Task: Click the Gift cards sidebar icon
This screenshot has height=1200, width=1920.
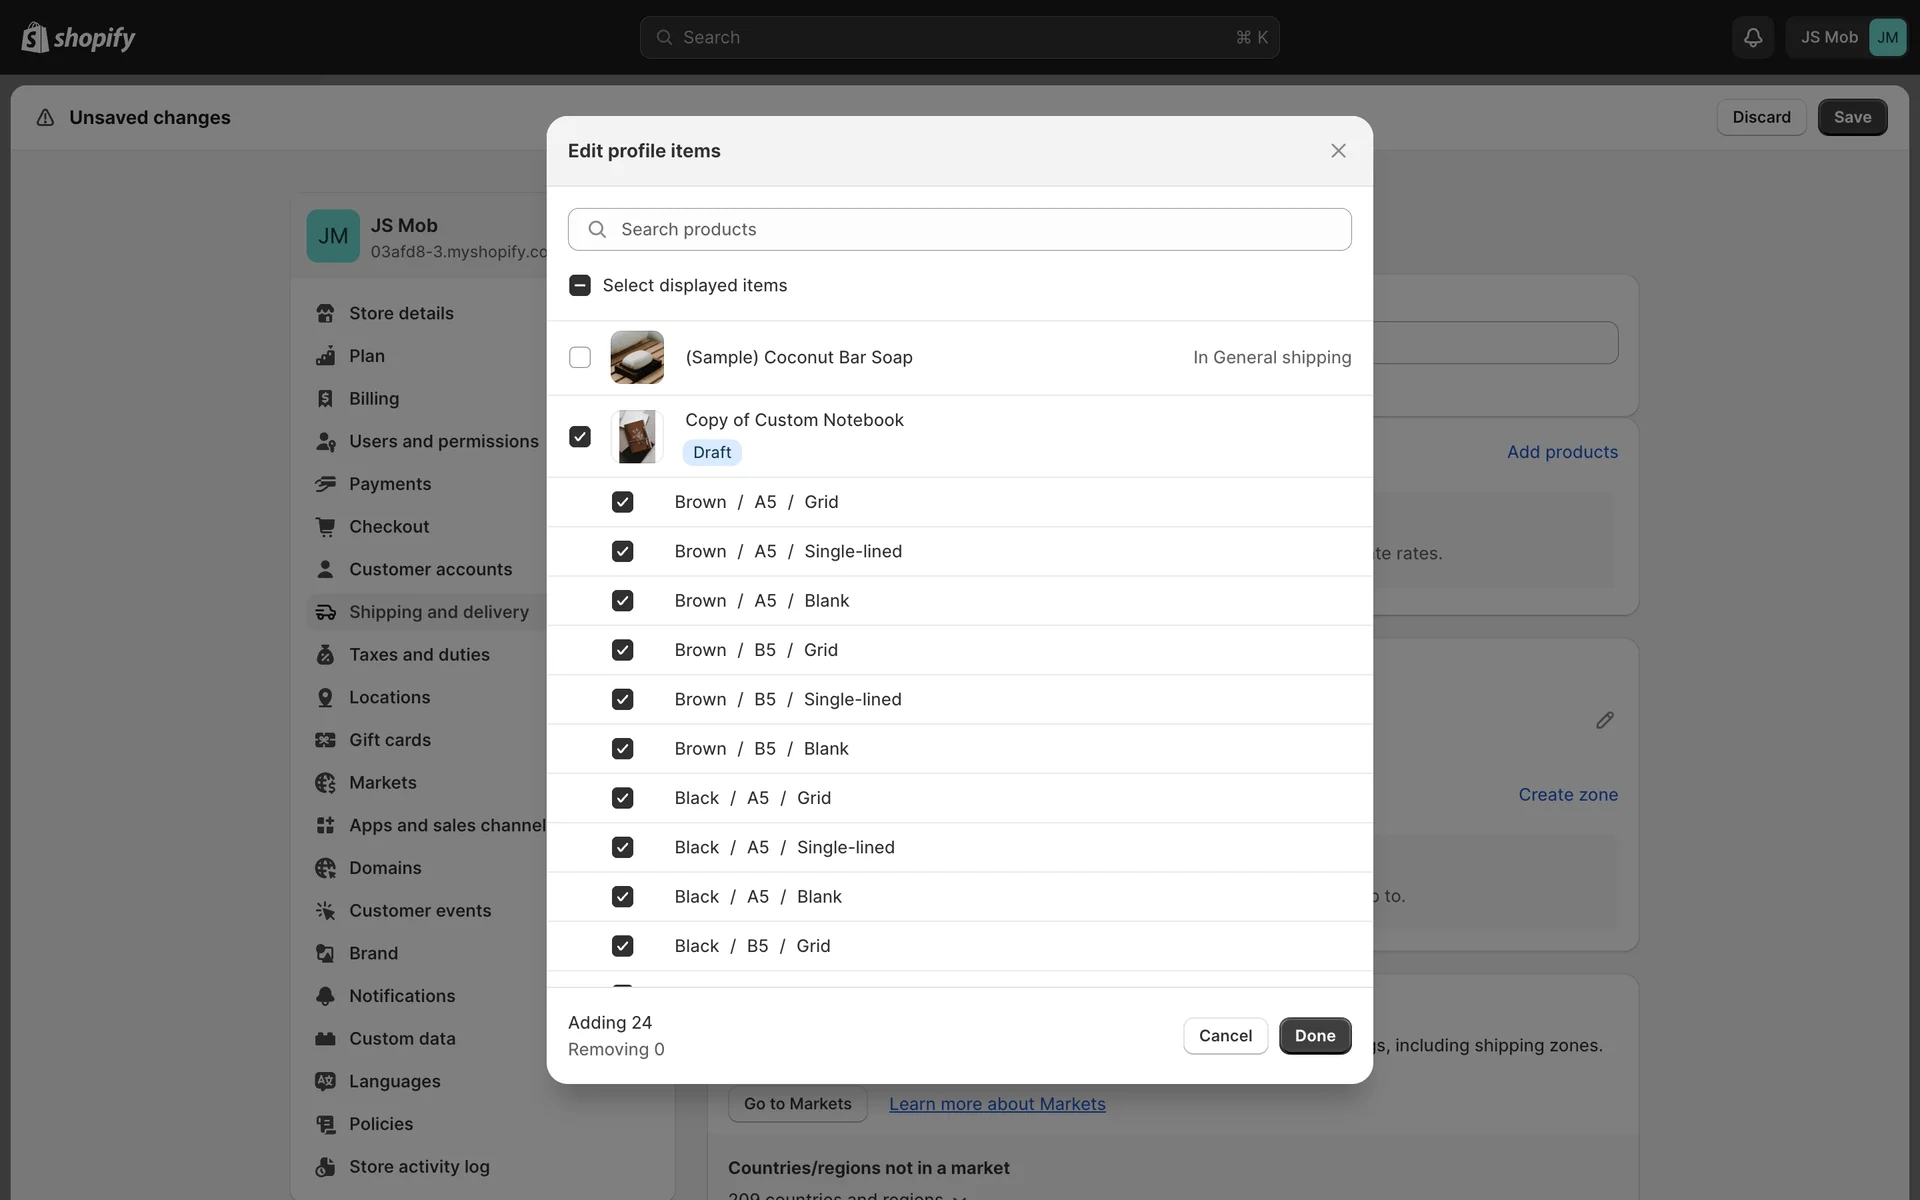Action: pyautogui.click(x=325, y=740)
